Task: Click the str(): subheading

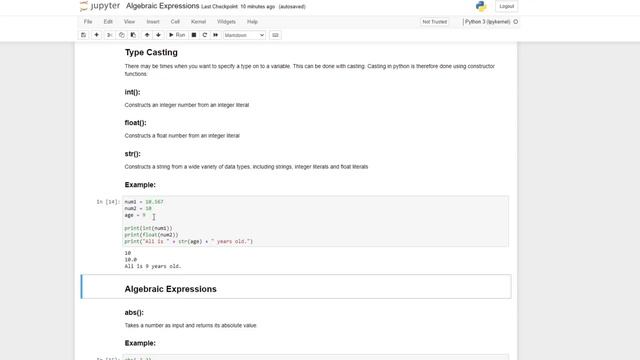Action: (133, 154)
